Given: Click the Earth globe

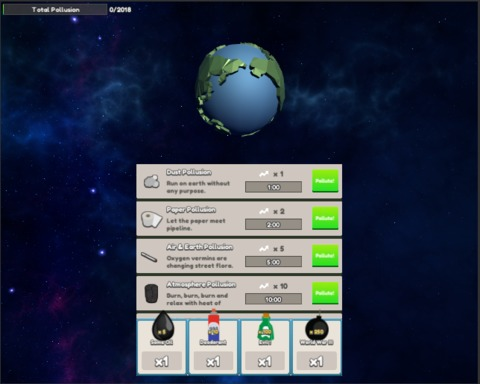Looking at the screenshot, I should (x=240, y=89).
